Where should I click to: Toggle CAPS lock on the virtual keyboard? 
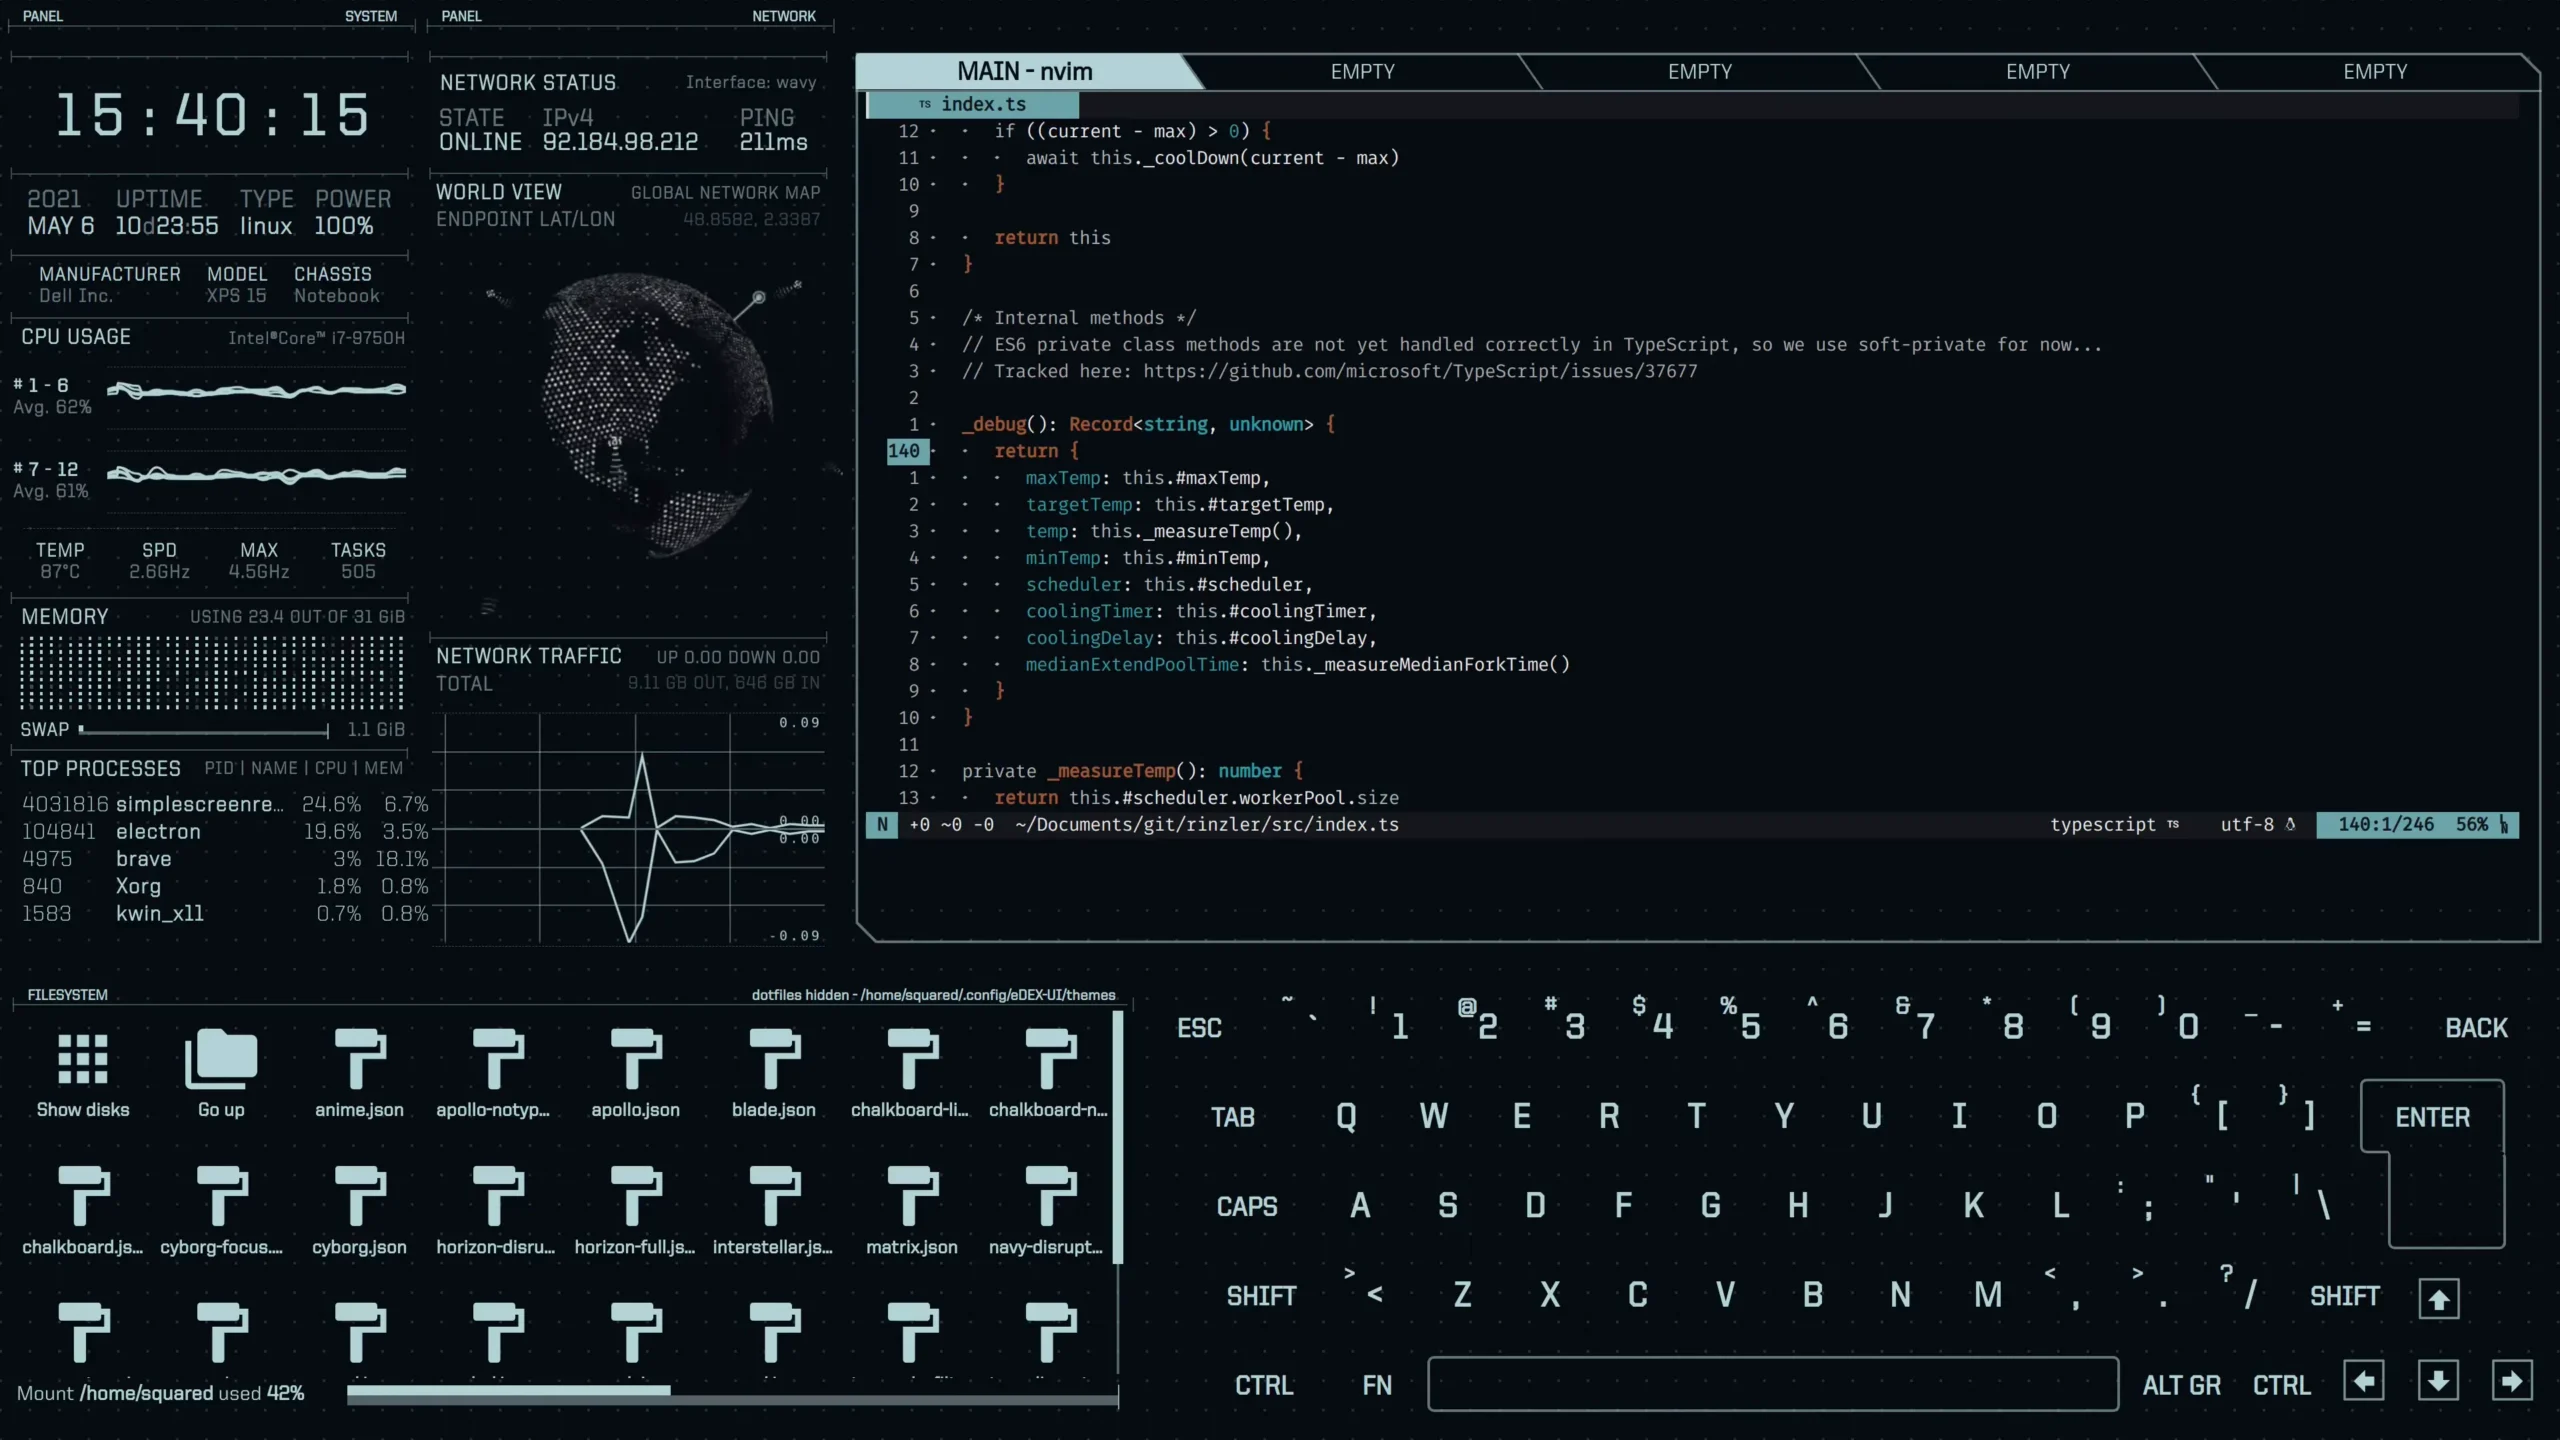1246,1206
